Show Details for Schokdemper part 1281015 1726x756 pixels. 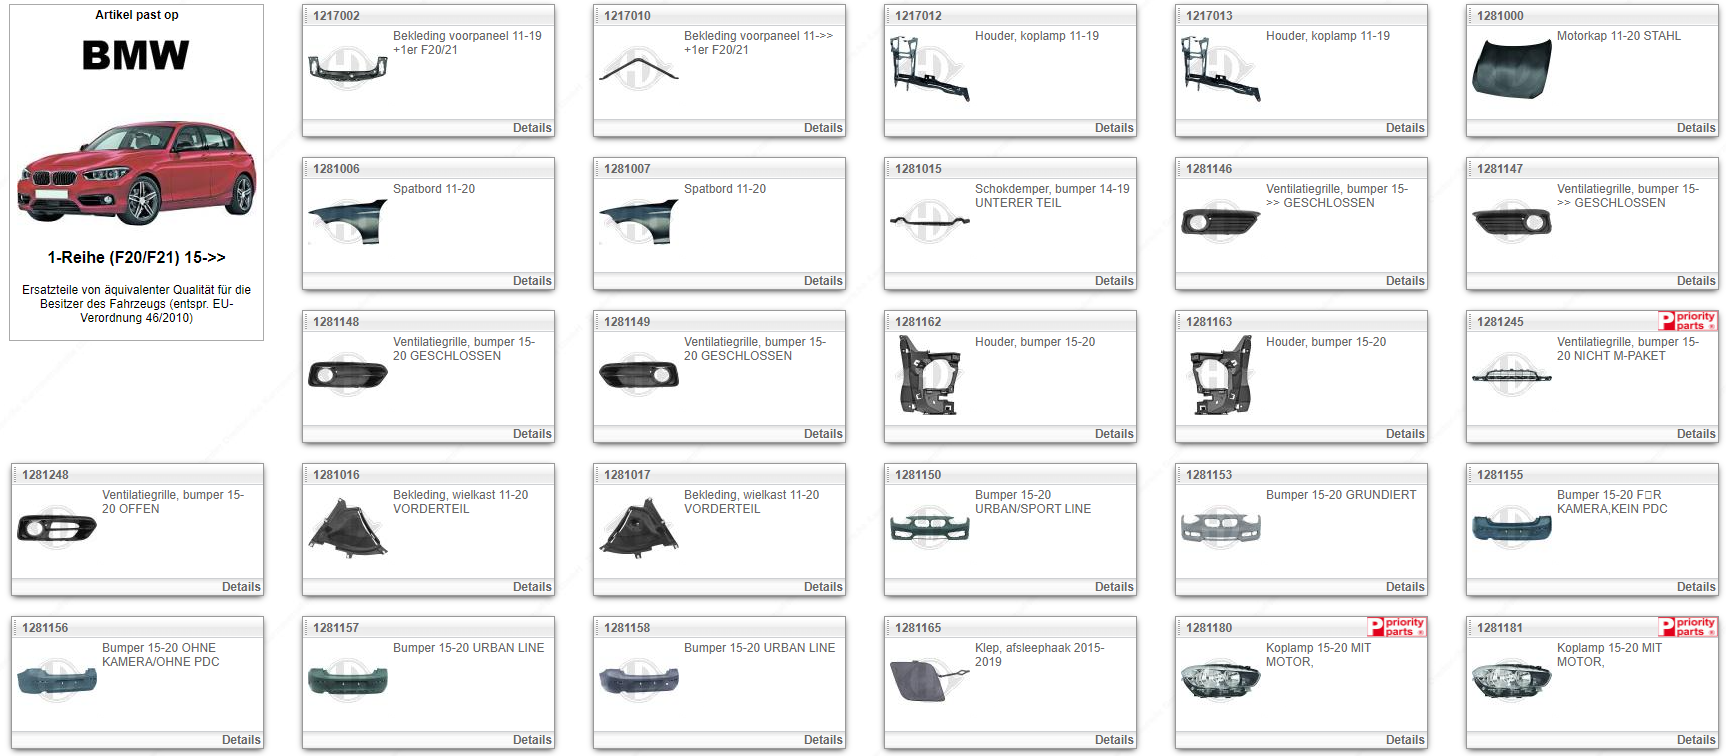[1113, 281]
